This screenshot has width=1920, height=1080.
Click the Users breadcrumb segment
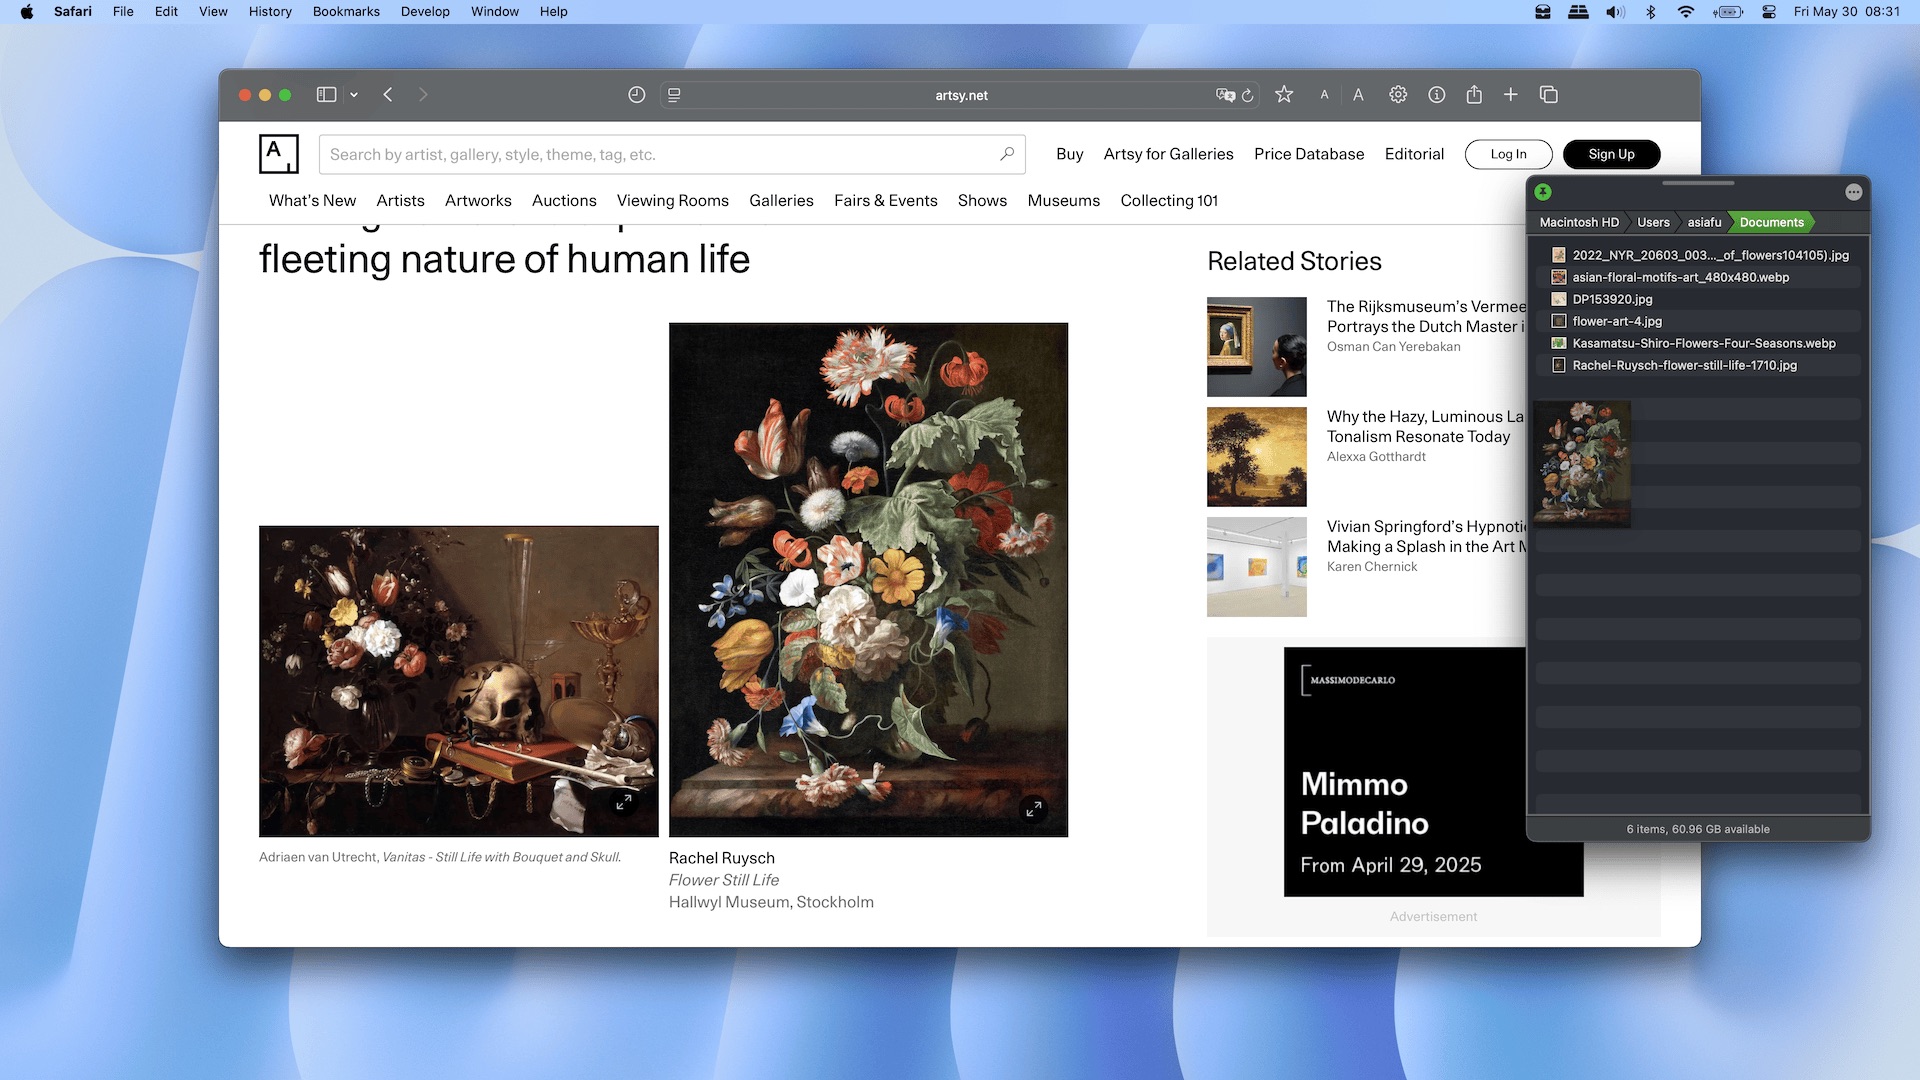(x=1653, y=222)
